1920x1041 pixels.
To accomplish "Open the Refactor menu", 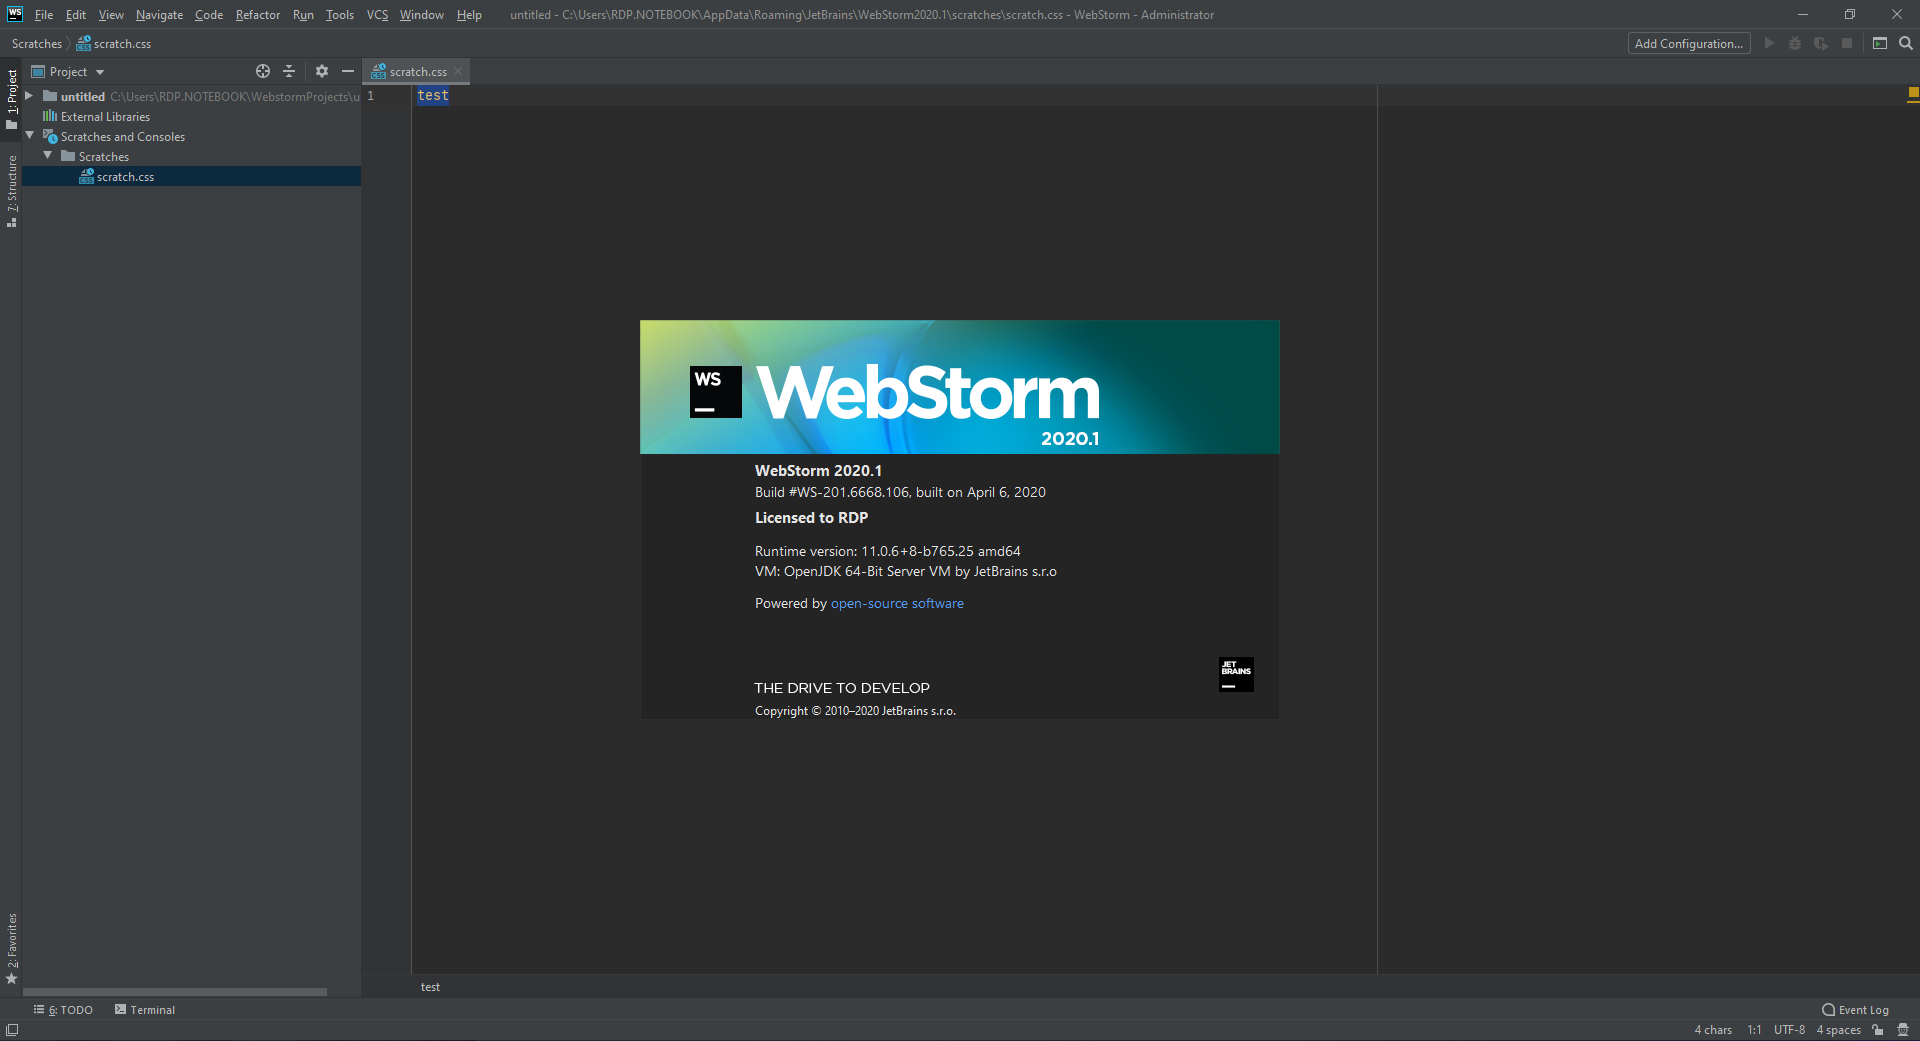I will 257,14.
